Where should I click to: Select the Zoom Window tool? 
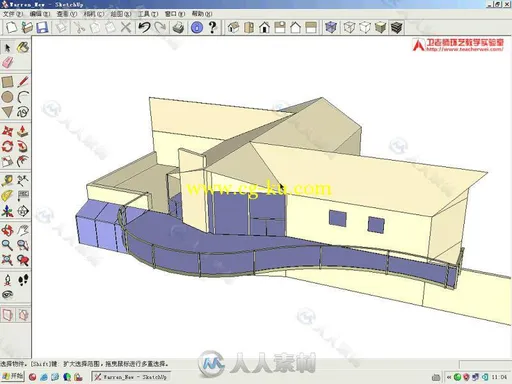tap(23, 245)
